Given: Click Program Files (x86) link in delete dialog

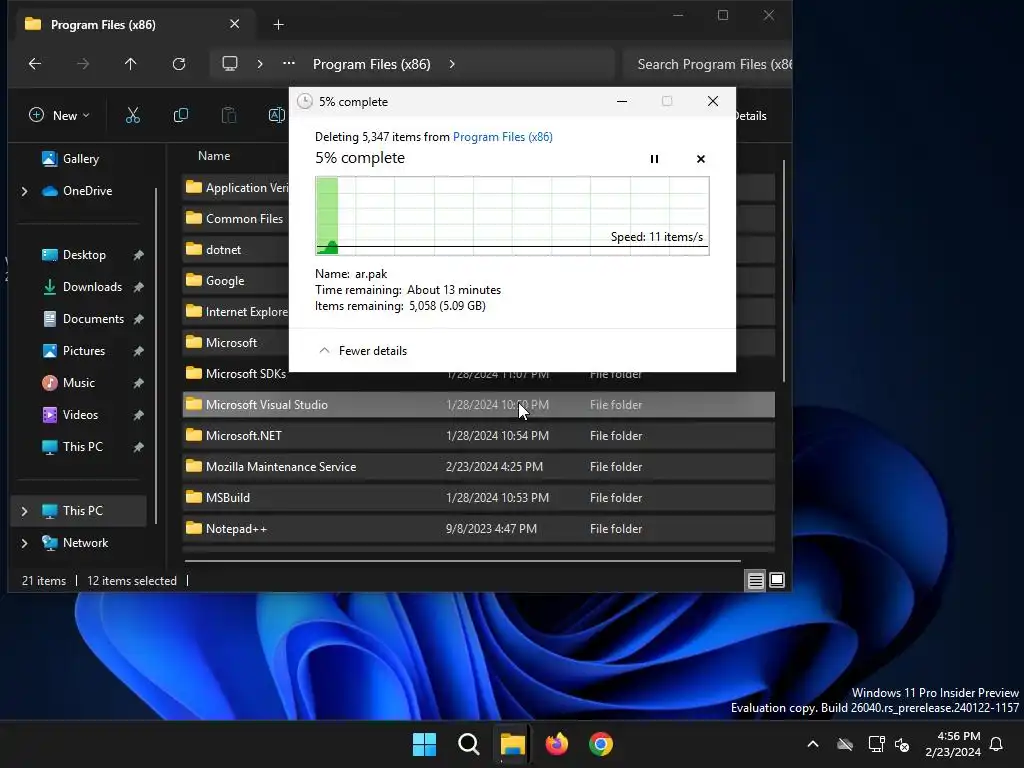Looking at the screenshot, I should point(502,136).
